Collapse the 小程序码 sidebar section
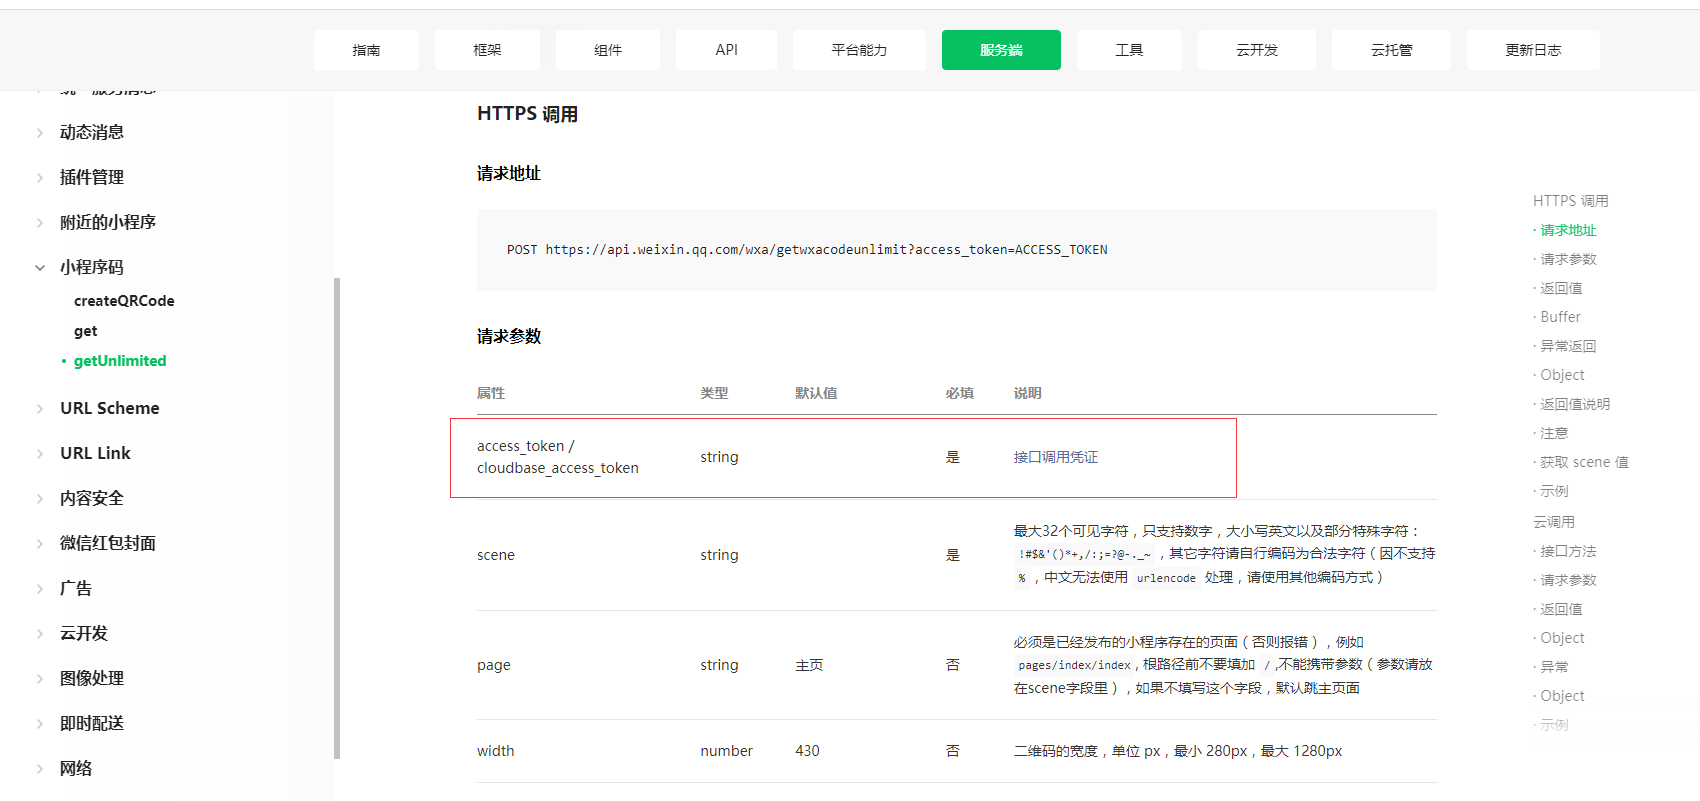The height and width of the screenshot is (801, 1700). tap(92, 267)
